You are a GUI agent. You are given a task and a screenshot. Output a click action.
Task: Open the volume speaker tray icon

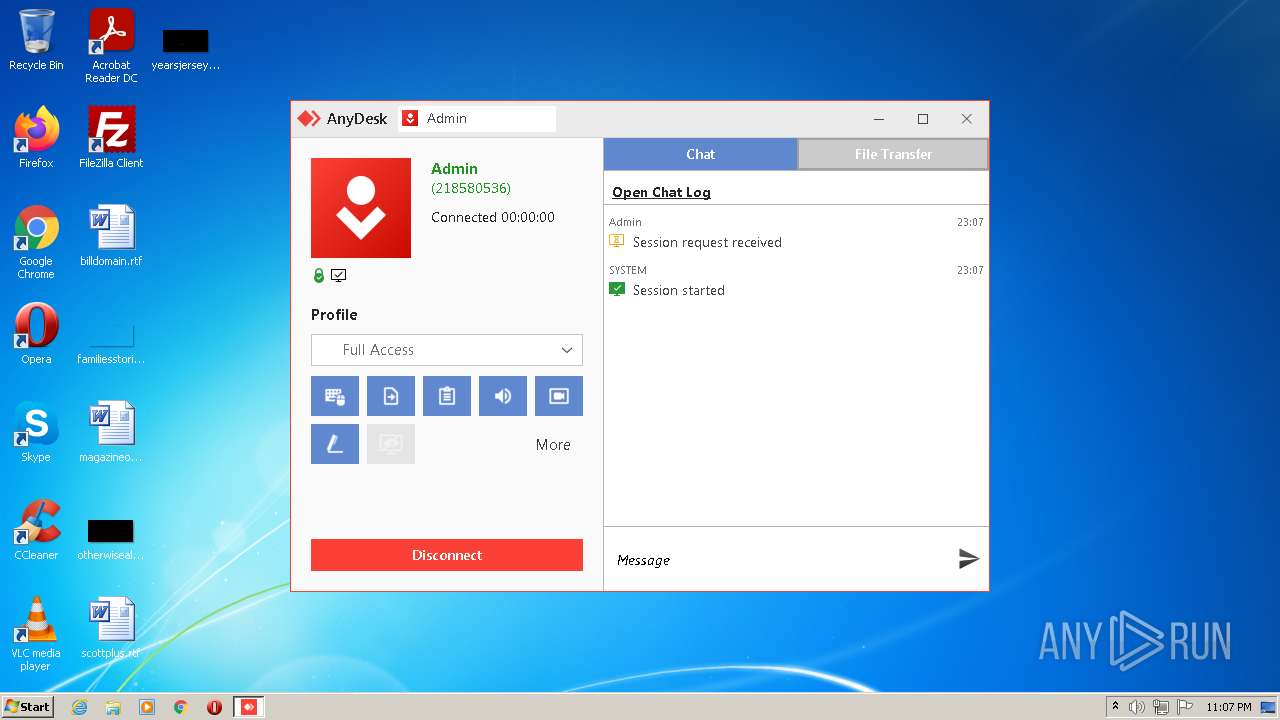click(x=1137, y=707)
